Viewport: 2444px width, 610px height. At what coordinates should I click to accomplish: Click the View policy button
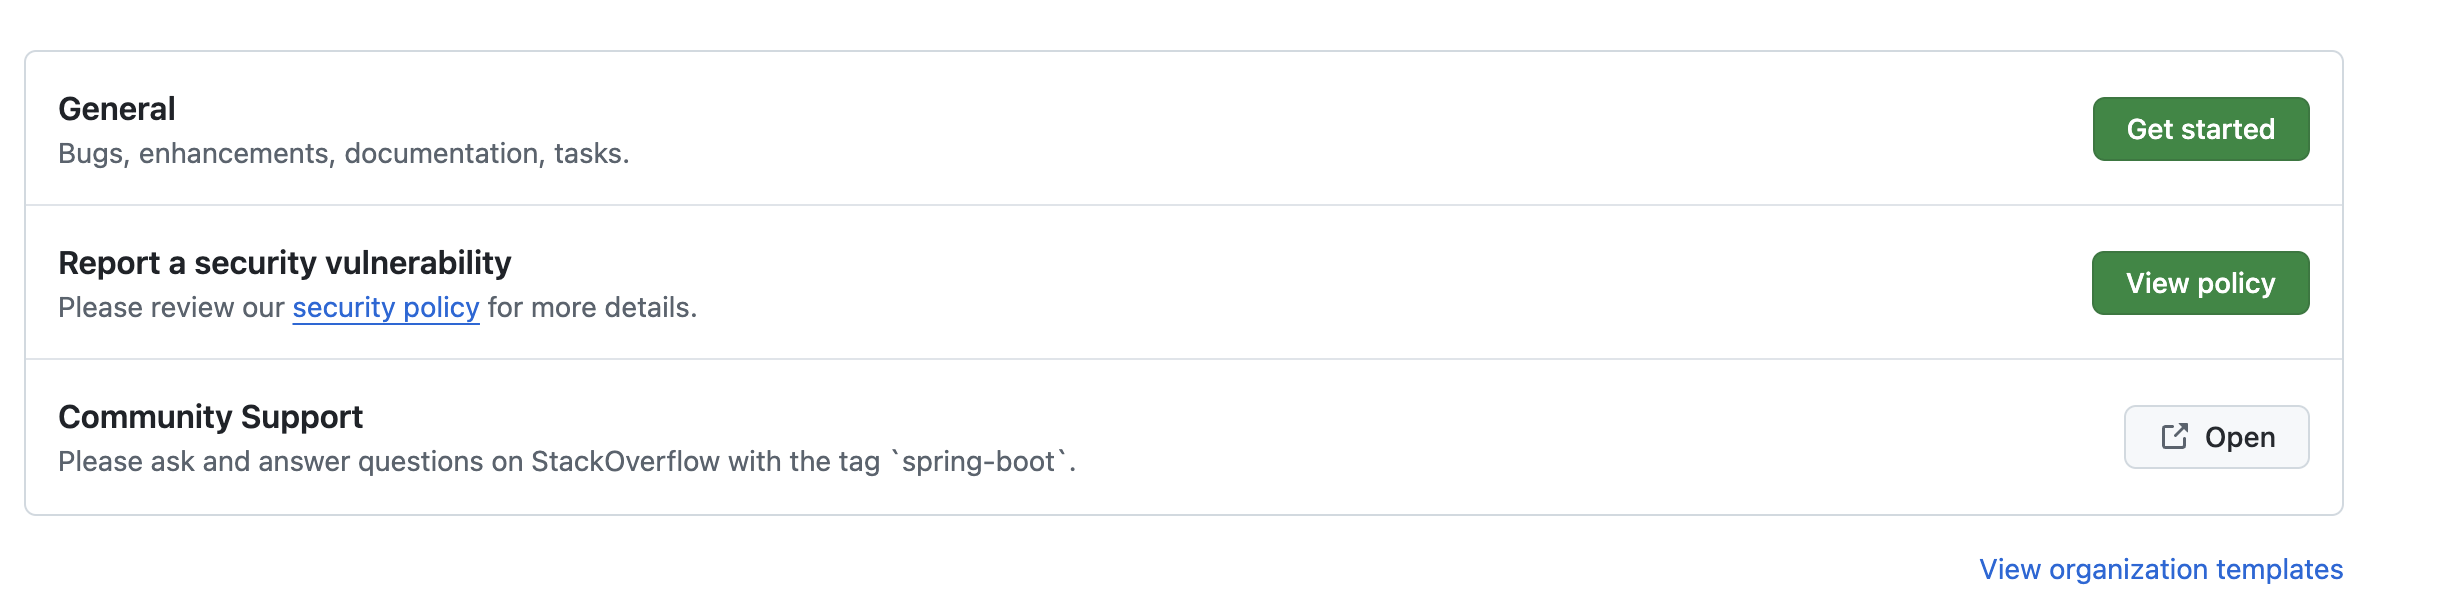coord(2200,283)
